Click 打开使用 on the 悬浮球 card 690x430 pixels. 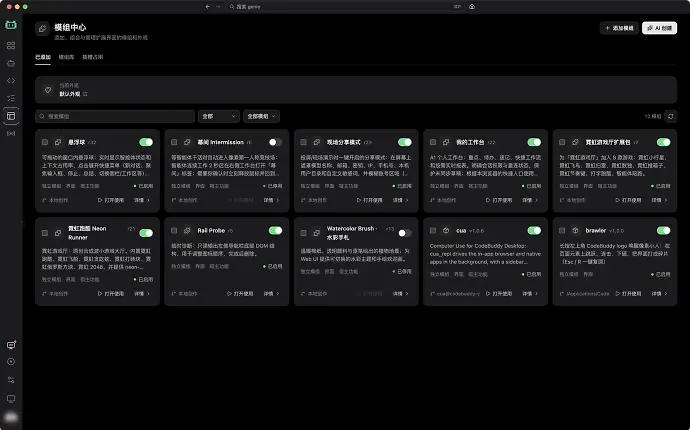(111, 200)
